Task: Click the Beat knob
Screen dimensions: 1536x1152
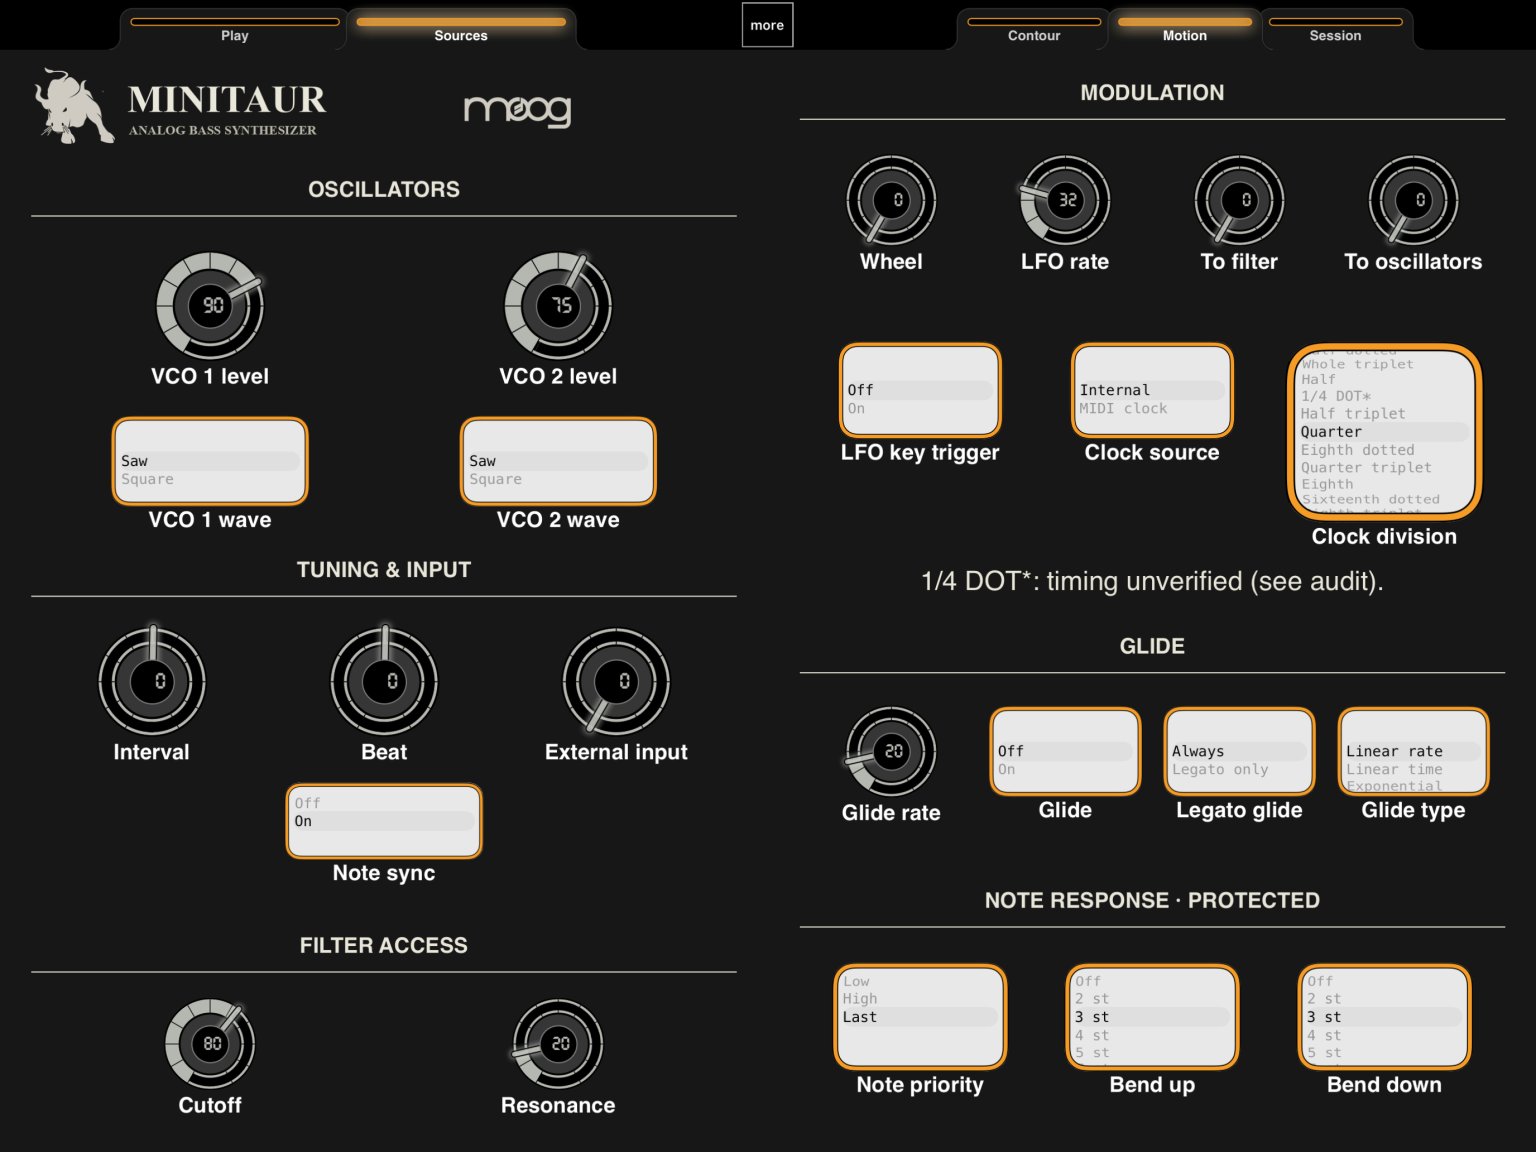Action: [x=384, y=681]
